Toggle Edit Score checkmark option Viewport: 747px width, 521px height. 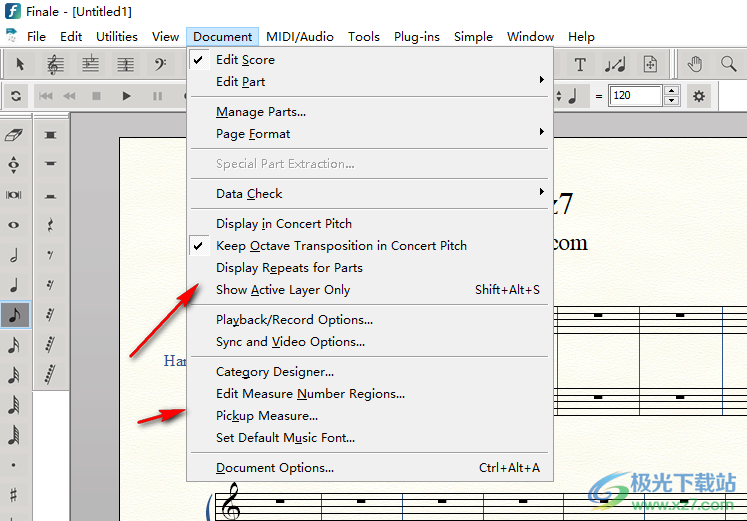click(x=245, y=60)
